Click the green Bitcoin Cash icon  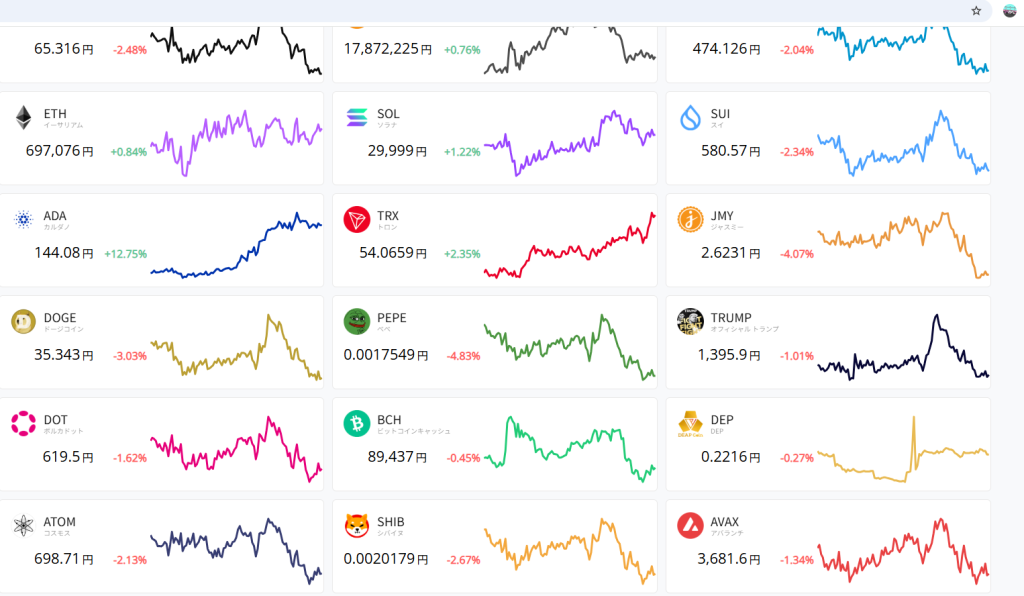point(357,424)
